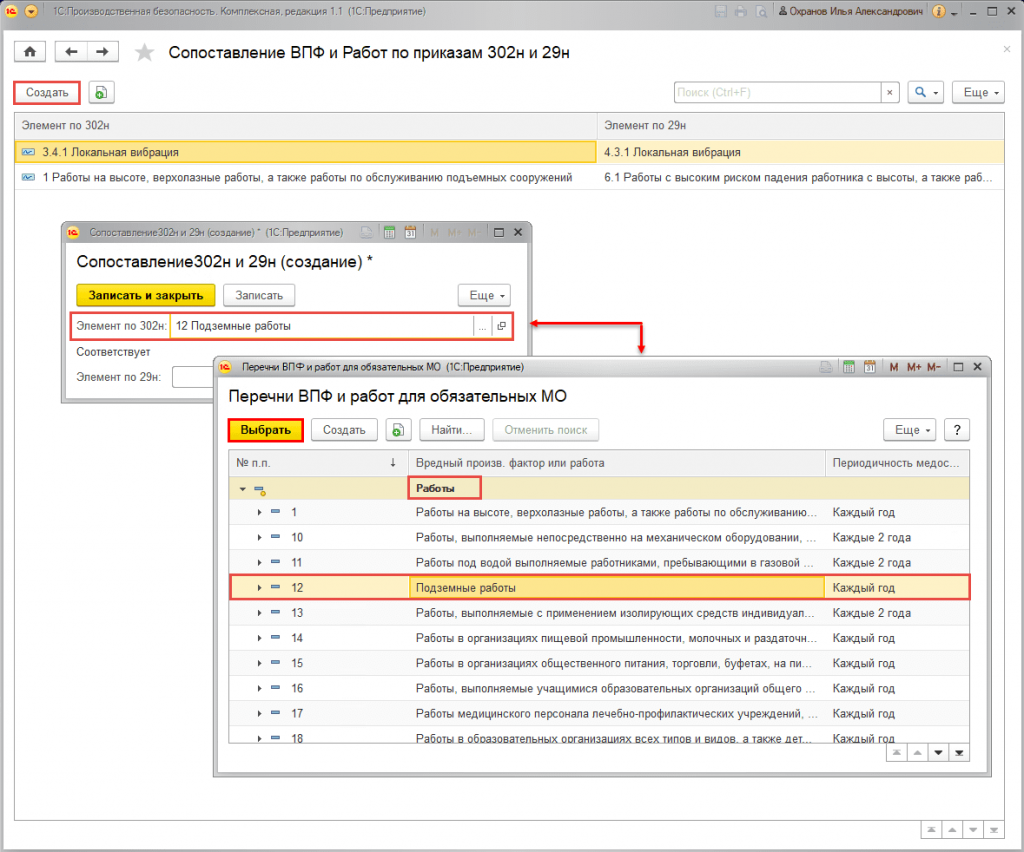
Task: Add page to favorites with star icon
Action: point(145,53)
